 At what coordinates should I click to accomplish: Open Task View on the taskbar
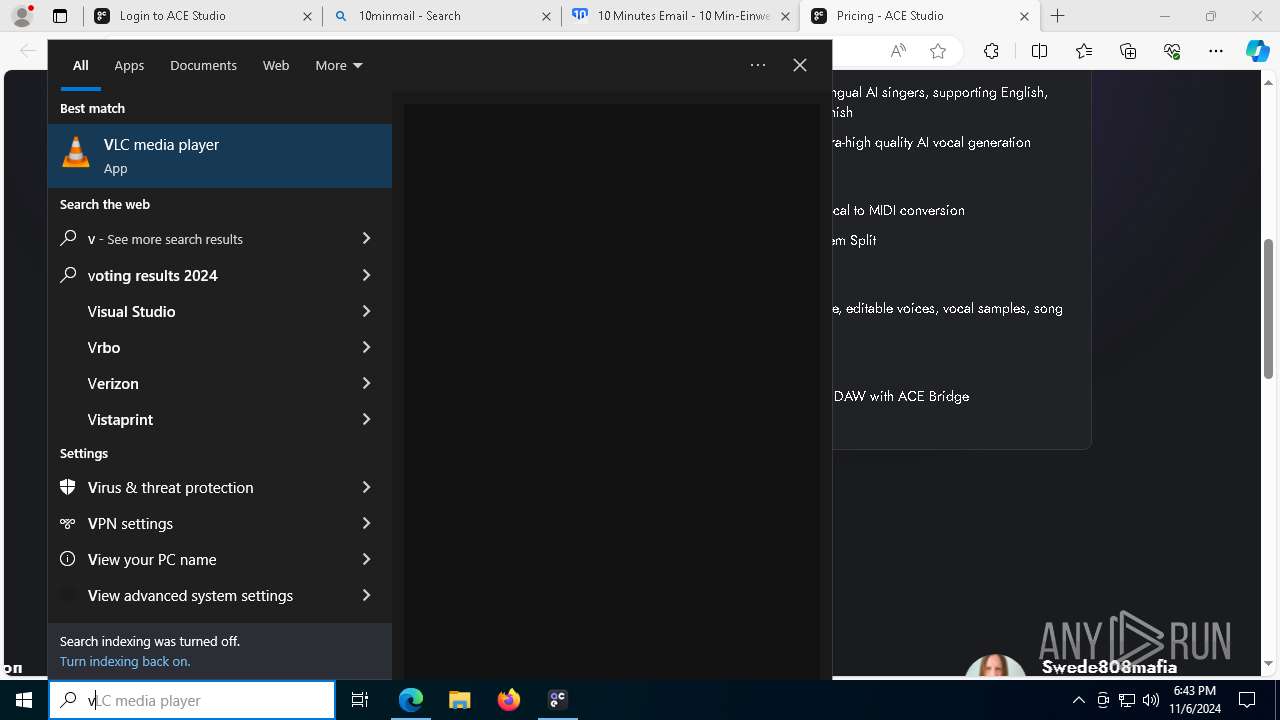click(360, 700)
